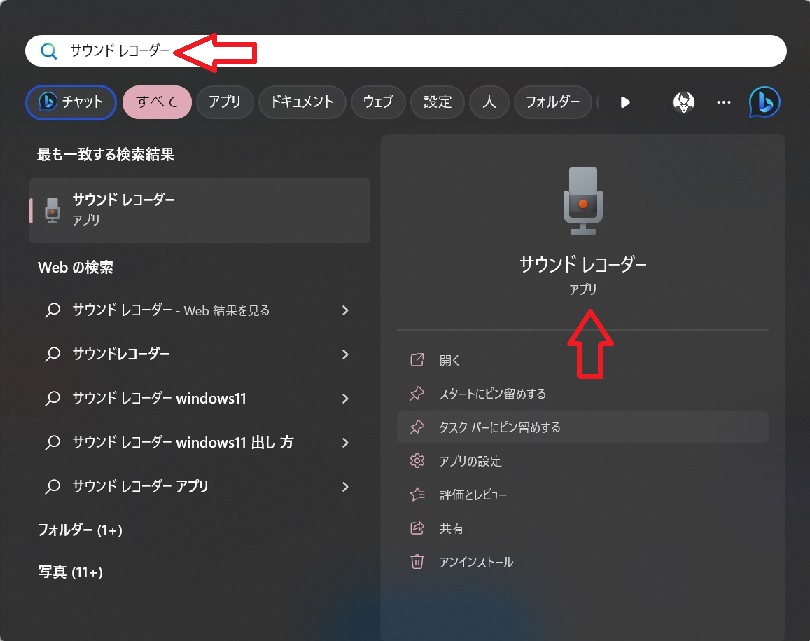810x641 pixels.
Task: Open the 写真 (11+) results section
Action: click(x=70, y=572)
